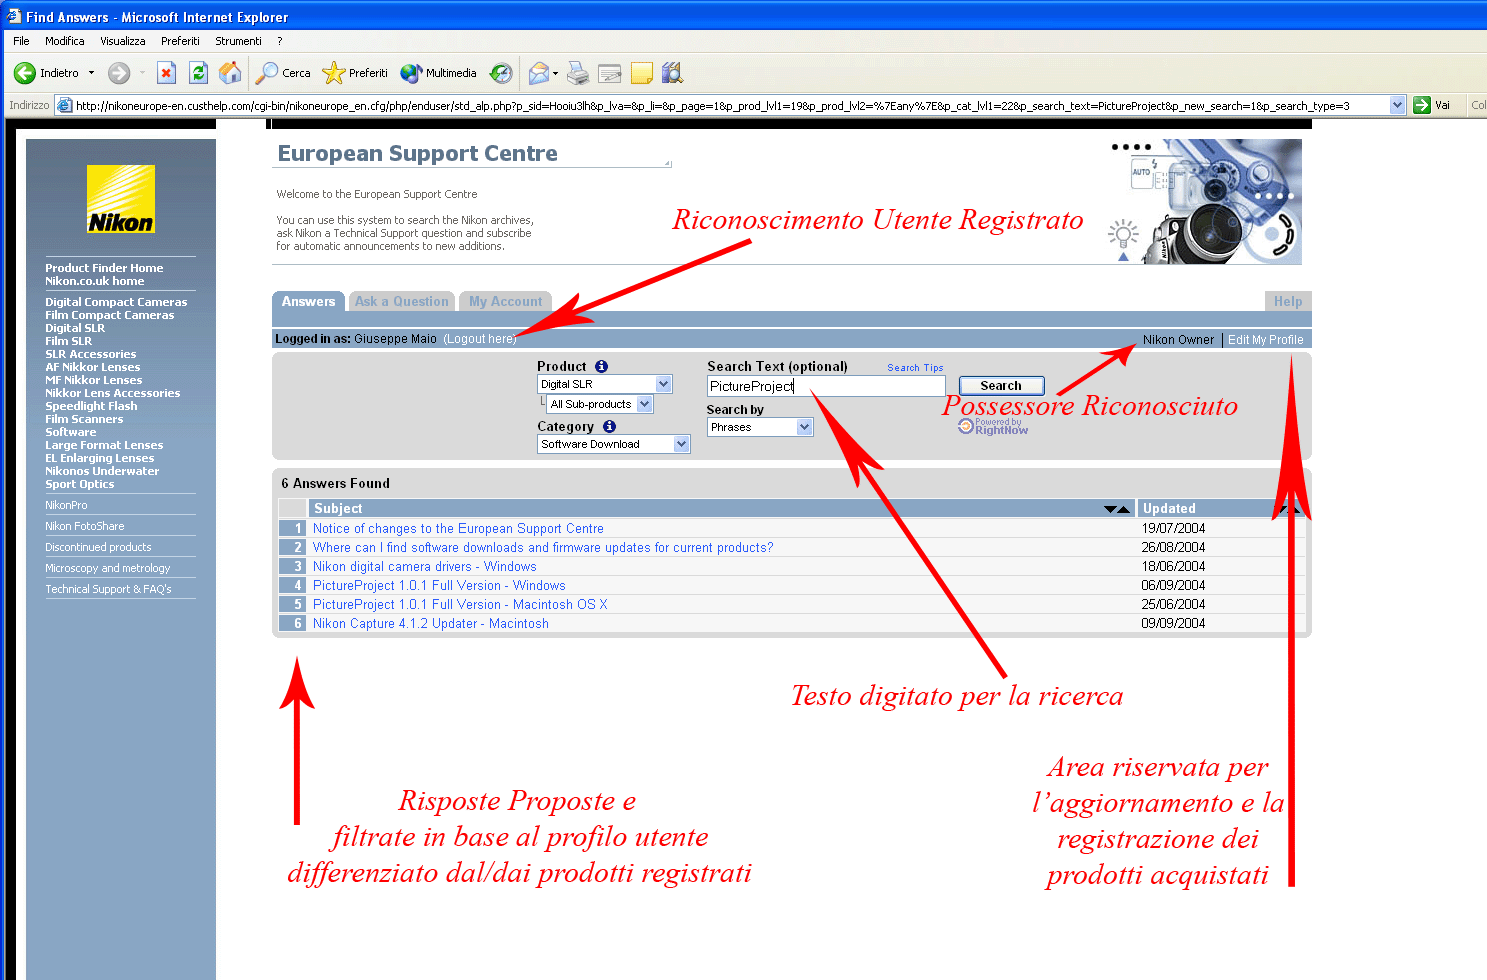The width and height of the screenshot is (1487, 980).
Task: Click the camera banner image
Action: [1204, 201]
